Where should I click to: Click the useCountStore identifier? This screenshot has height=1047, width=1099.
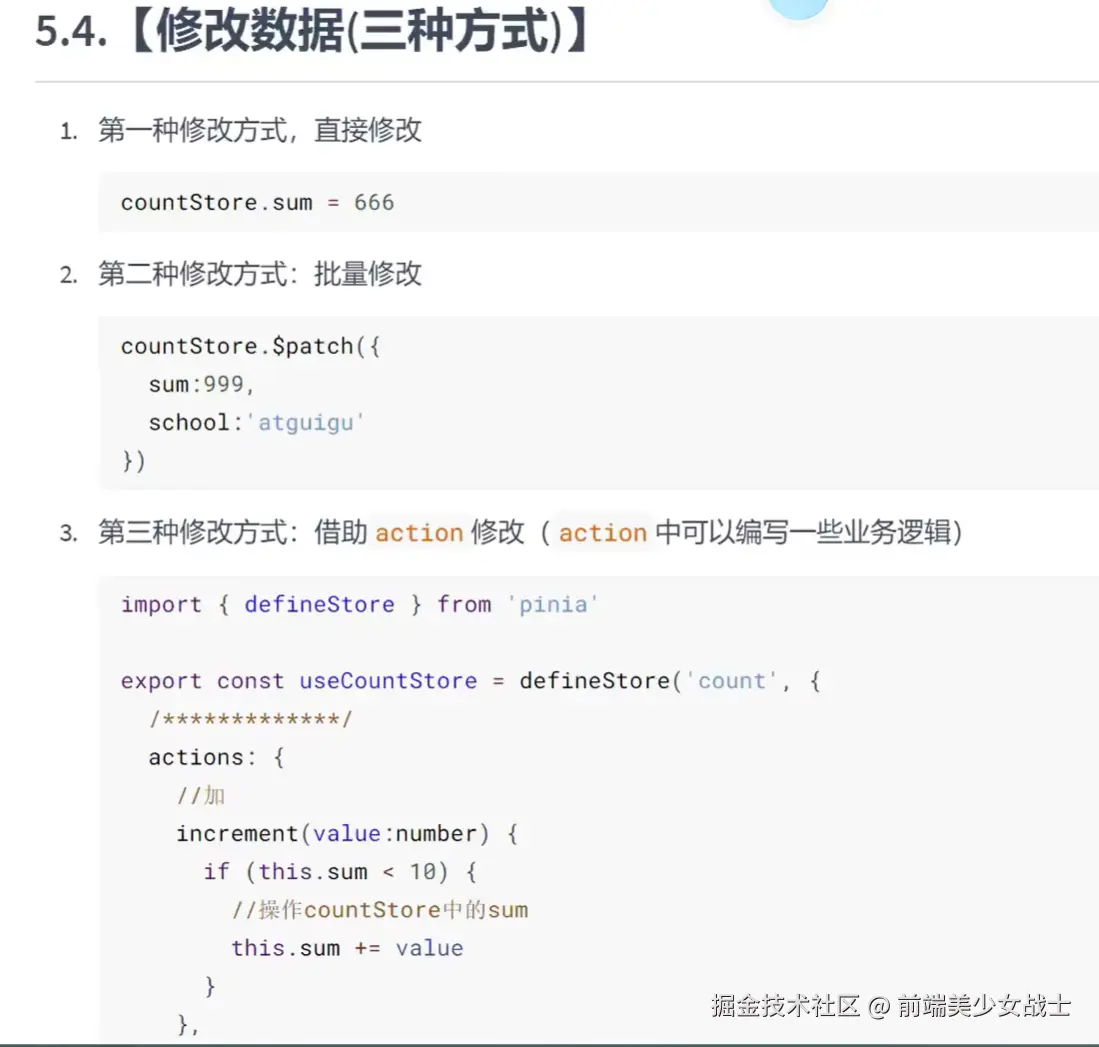coord(388,680)
